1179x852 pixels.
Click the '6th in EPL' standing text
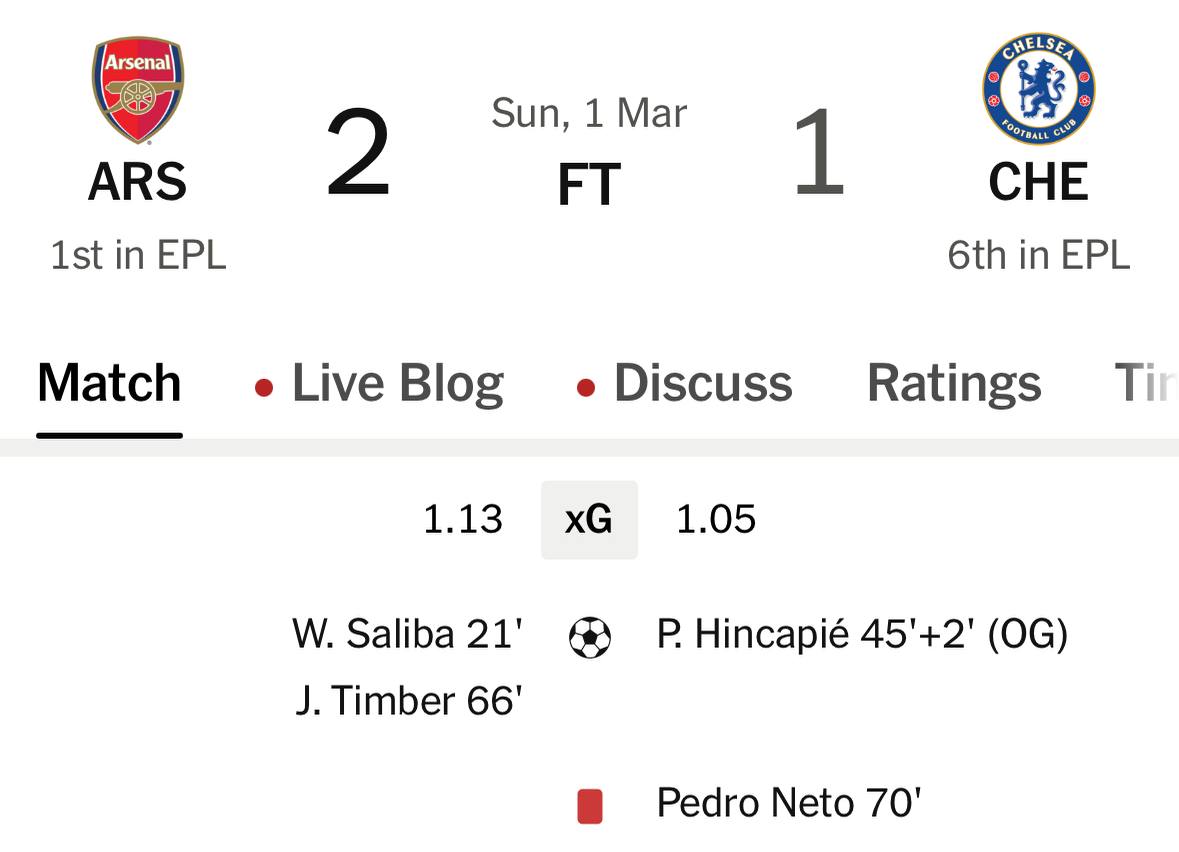[1038, 255]
